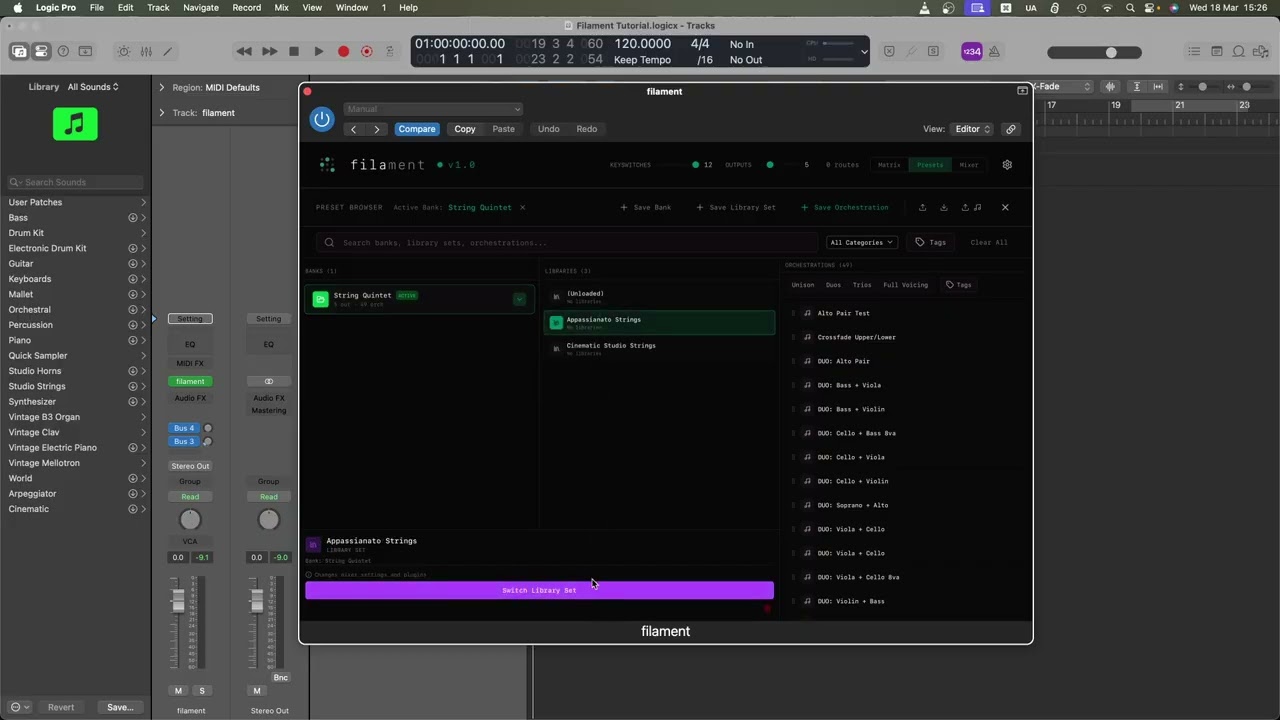Viewport: 1280px width, 720px height.
Task: Expand the Region MIDI Defaults section
Action: pos(161,87)
